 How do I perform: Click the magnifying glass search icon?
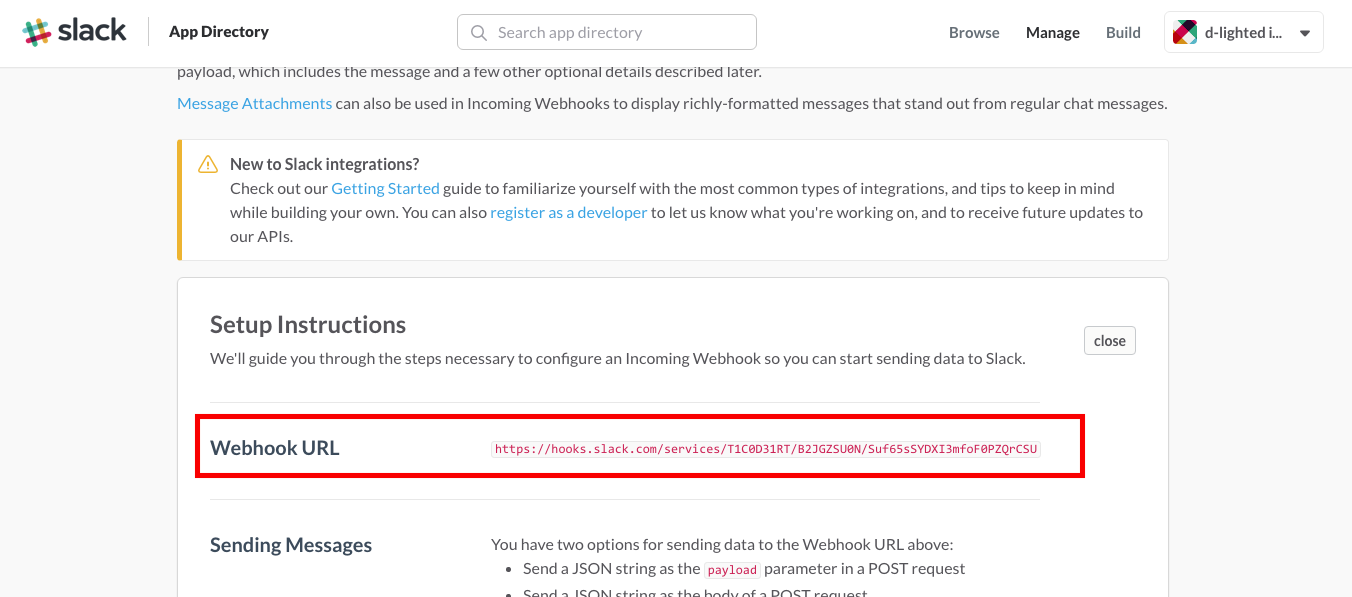tap(479, 33)
